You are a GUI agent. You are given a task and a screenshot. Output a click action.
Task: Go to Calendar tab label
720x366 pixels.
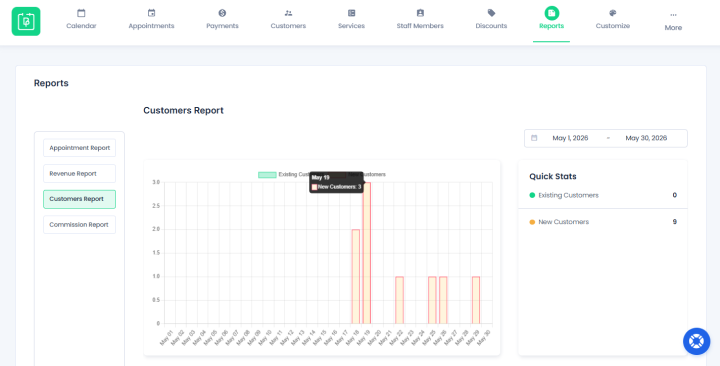(81, 26)
